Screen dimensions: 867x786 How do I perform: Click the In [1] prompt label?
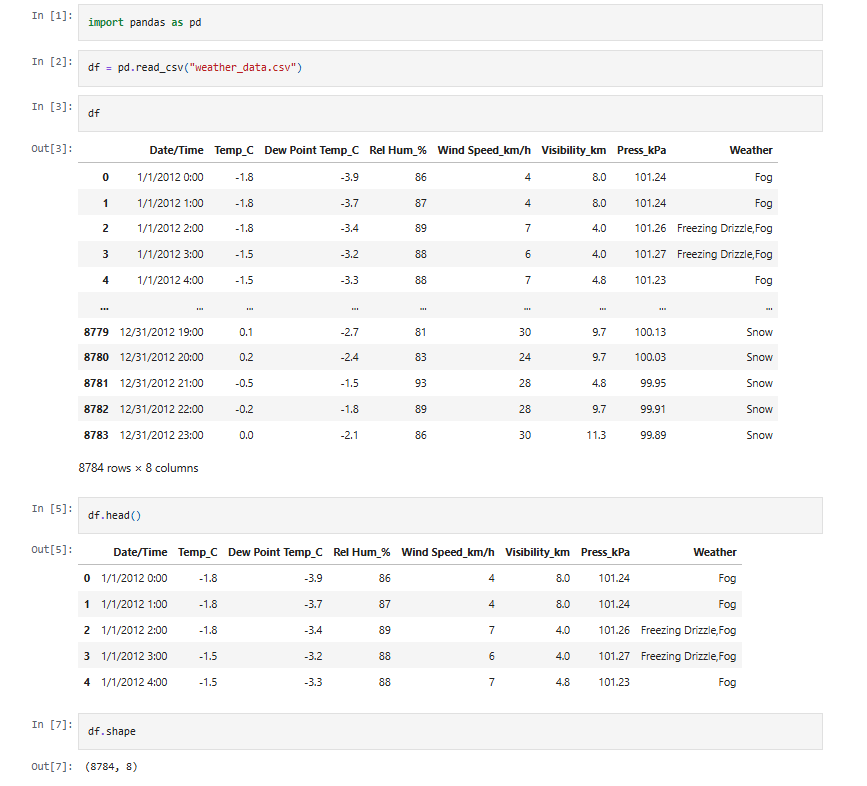(52, 15)
